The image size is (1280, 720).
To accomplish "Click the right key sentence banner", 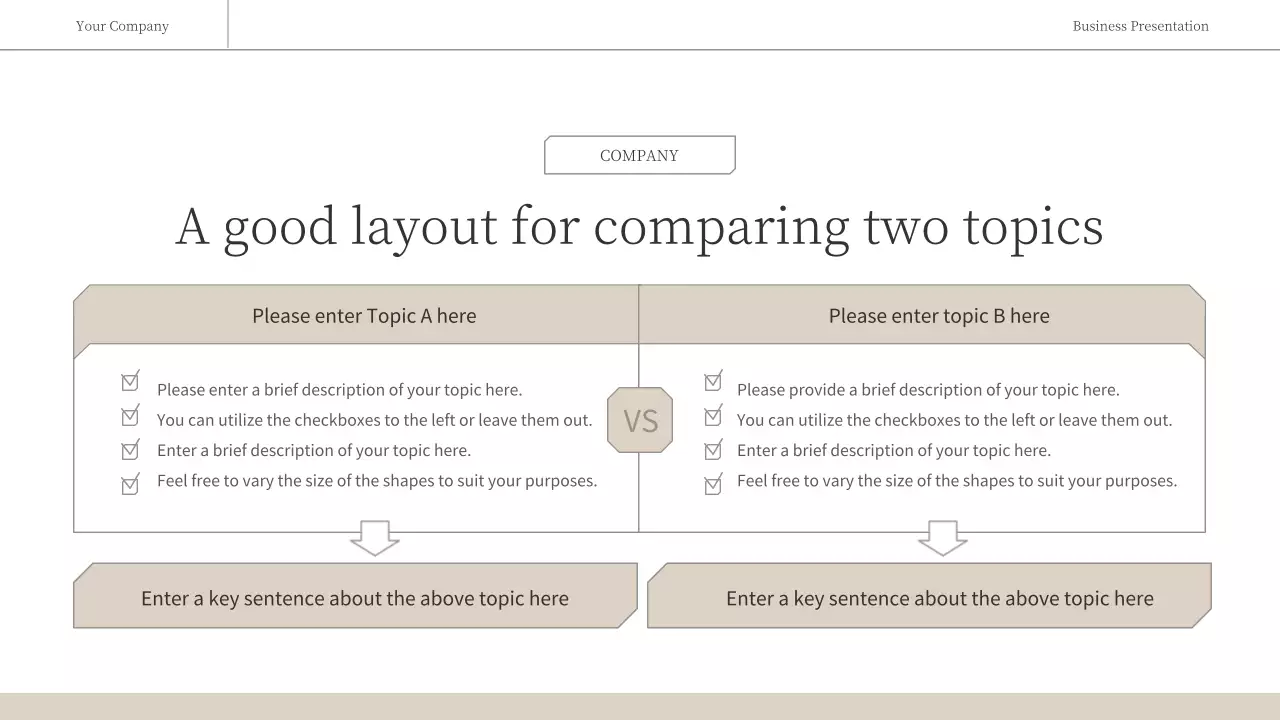I will [939, 598].
